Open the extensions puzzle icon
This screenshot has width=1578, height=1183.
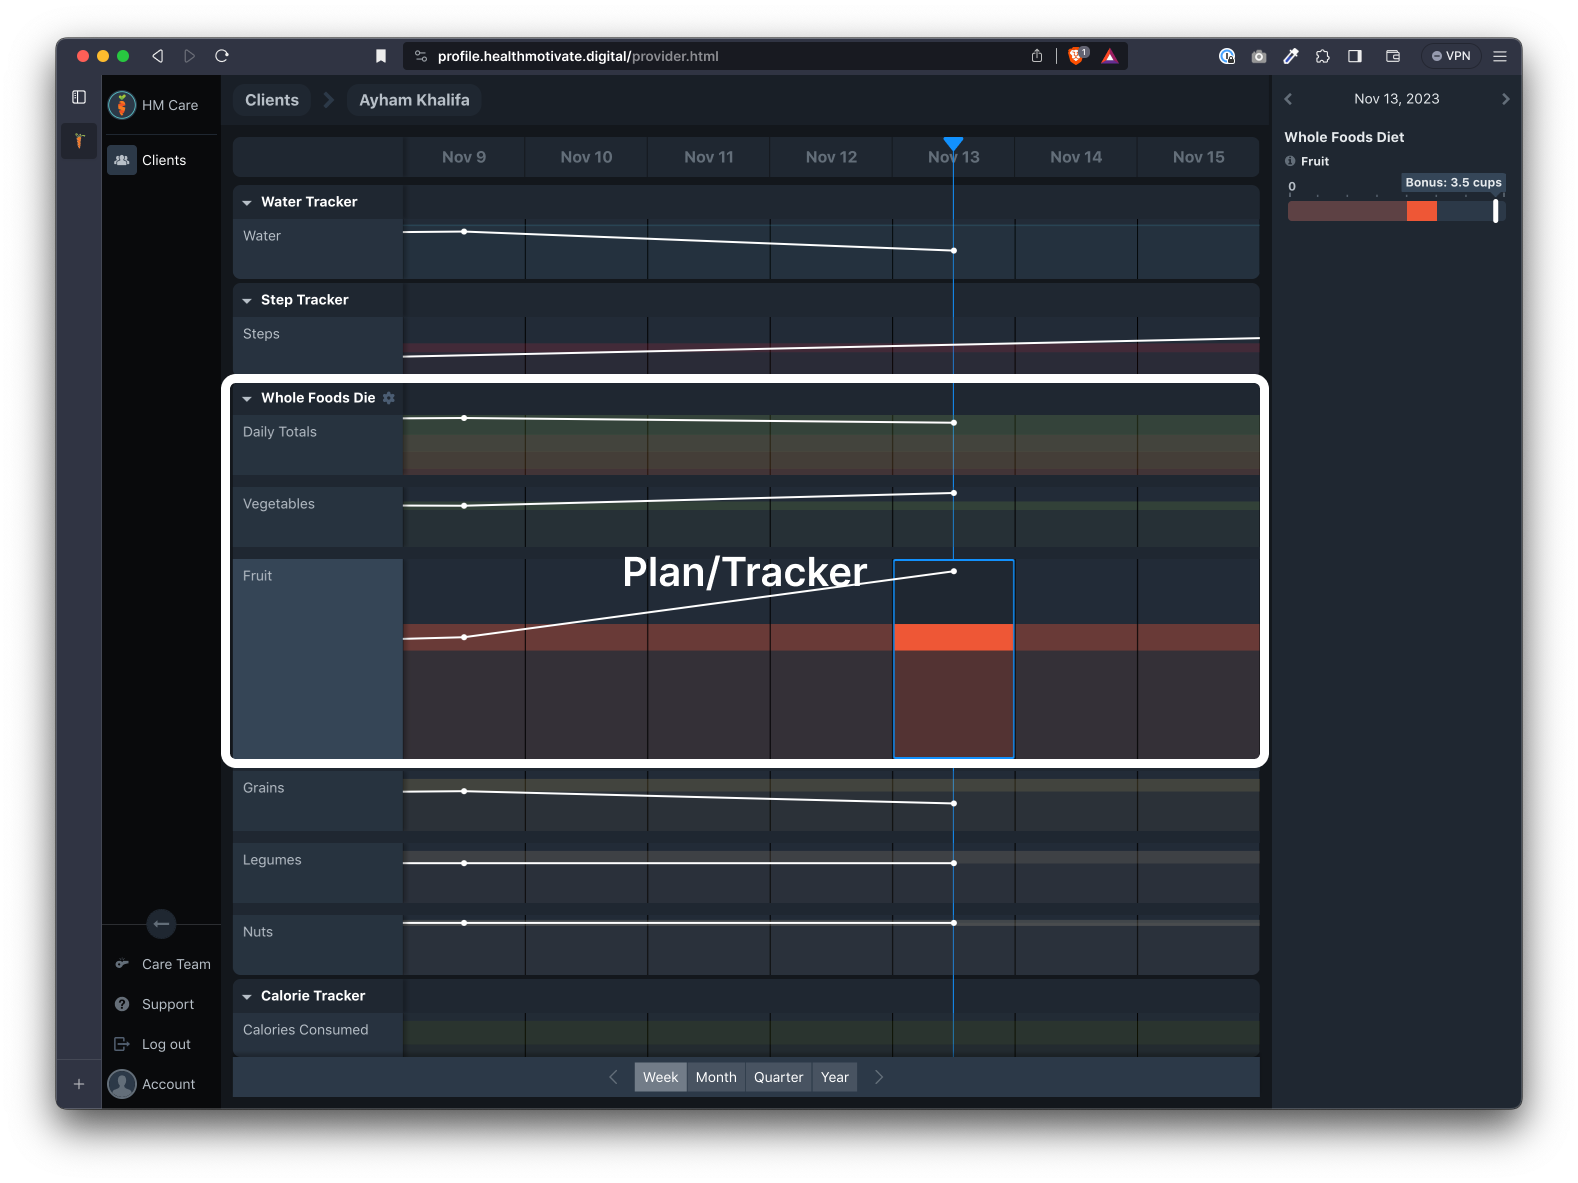coord(1323,56)
